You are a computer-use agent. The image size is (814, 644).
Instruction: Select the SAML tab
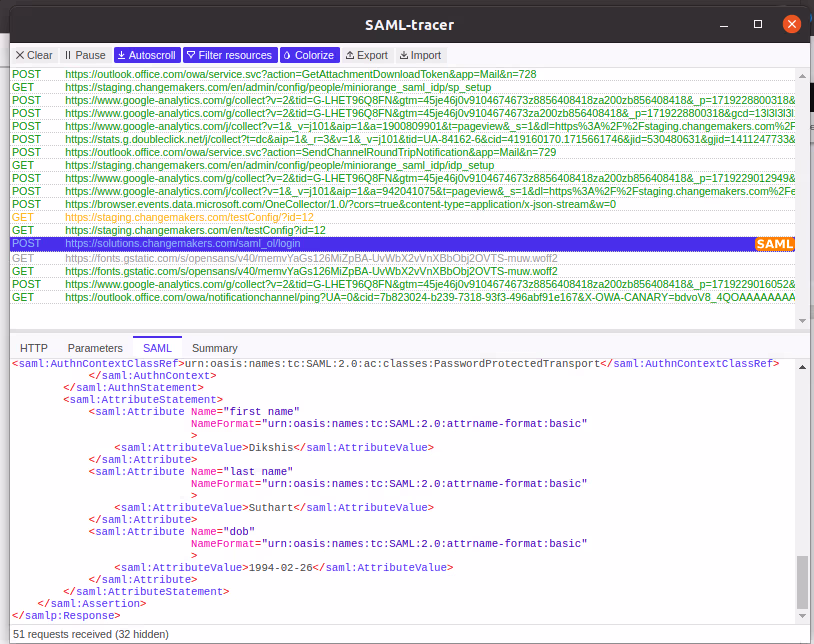coord(157,348)
